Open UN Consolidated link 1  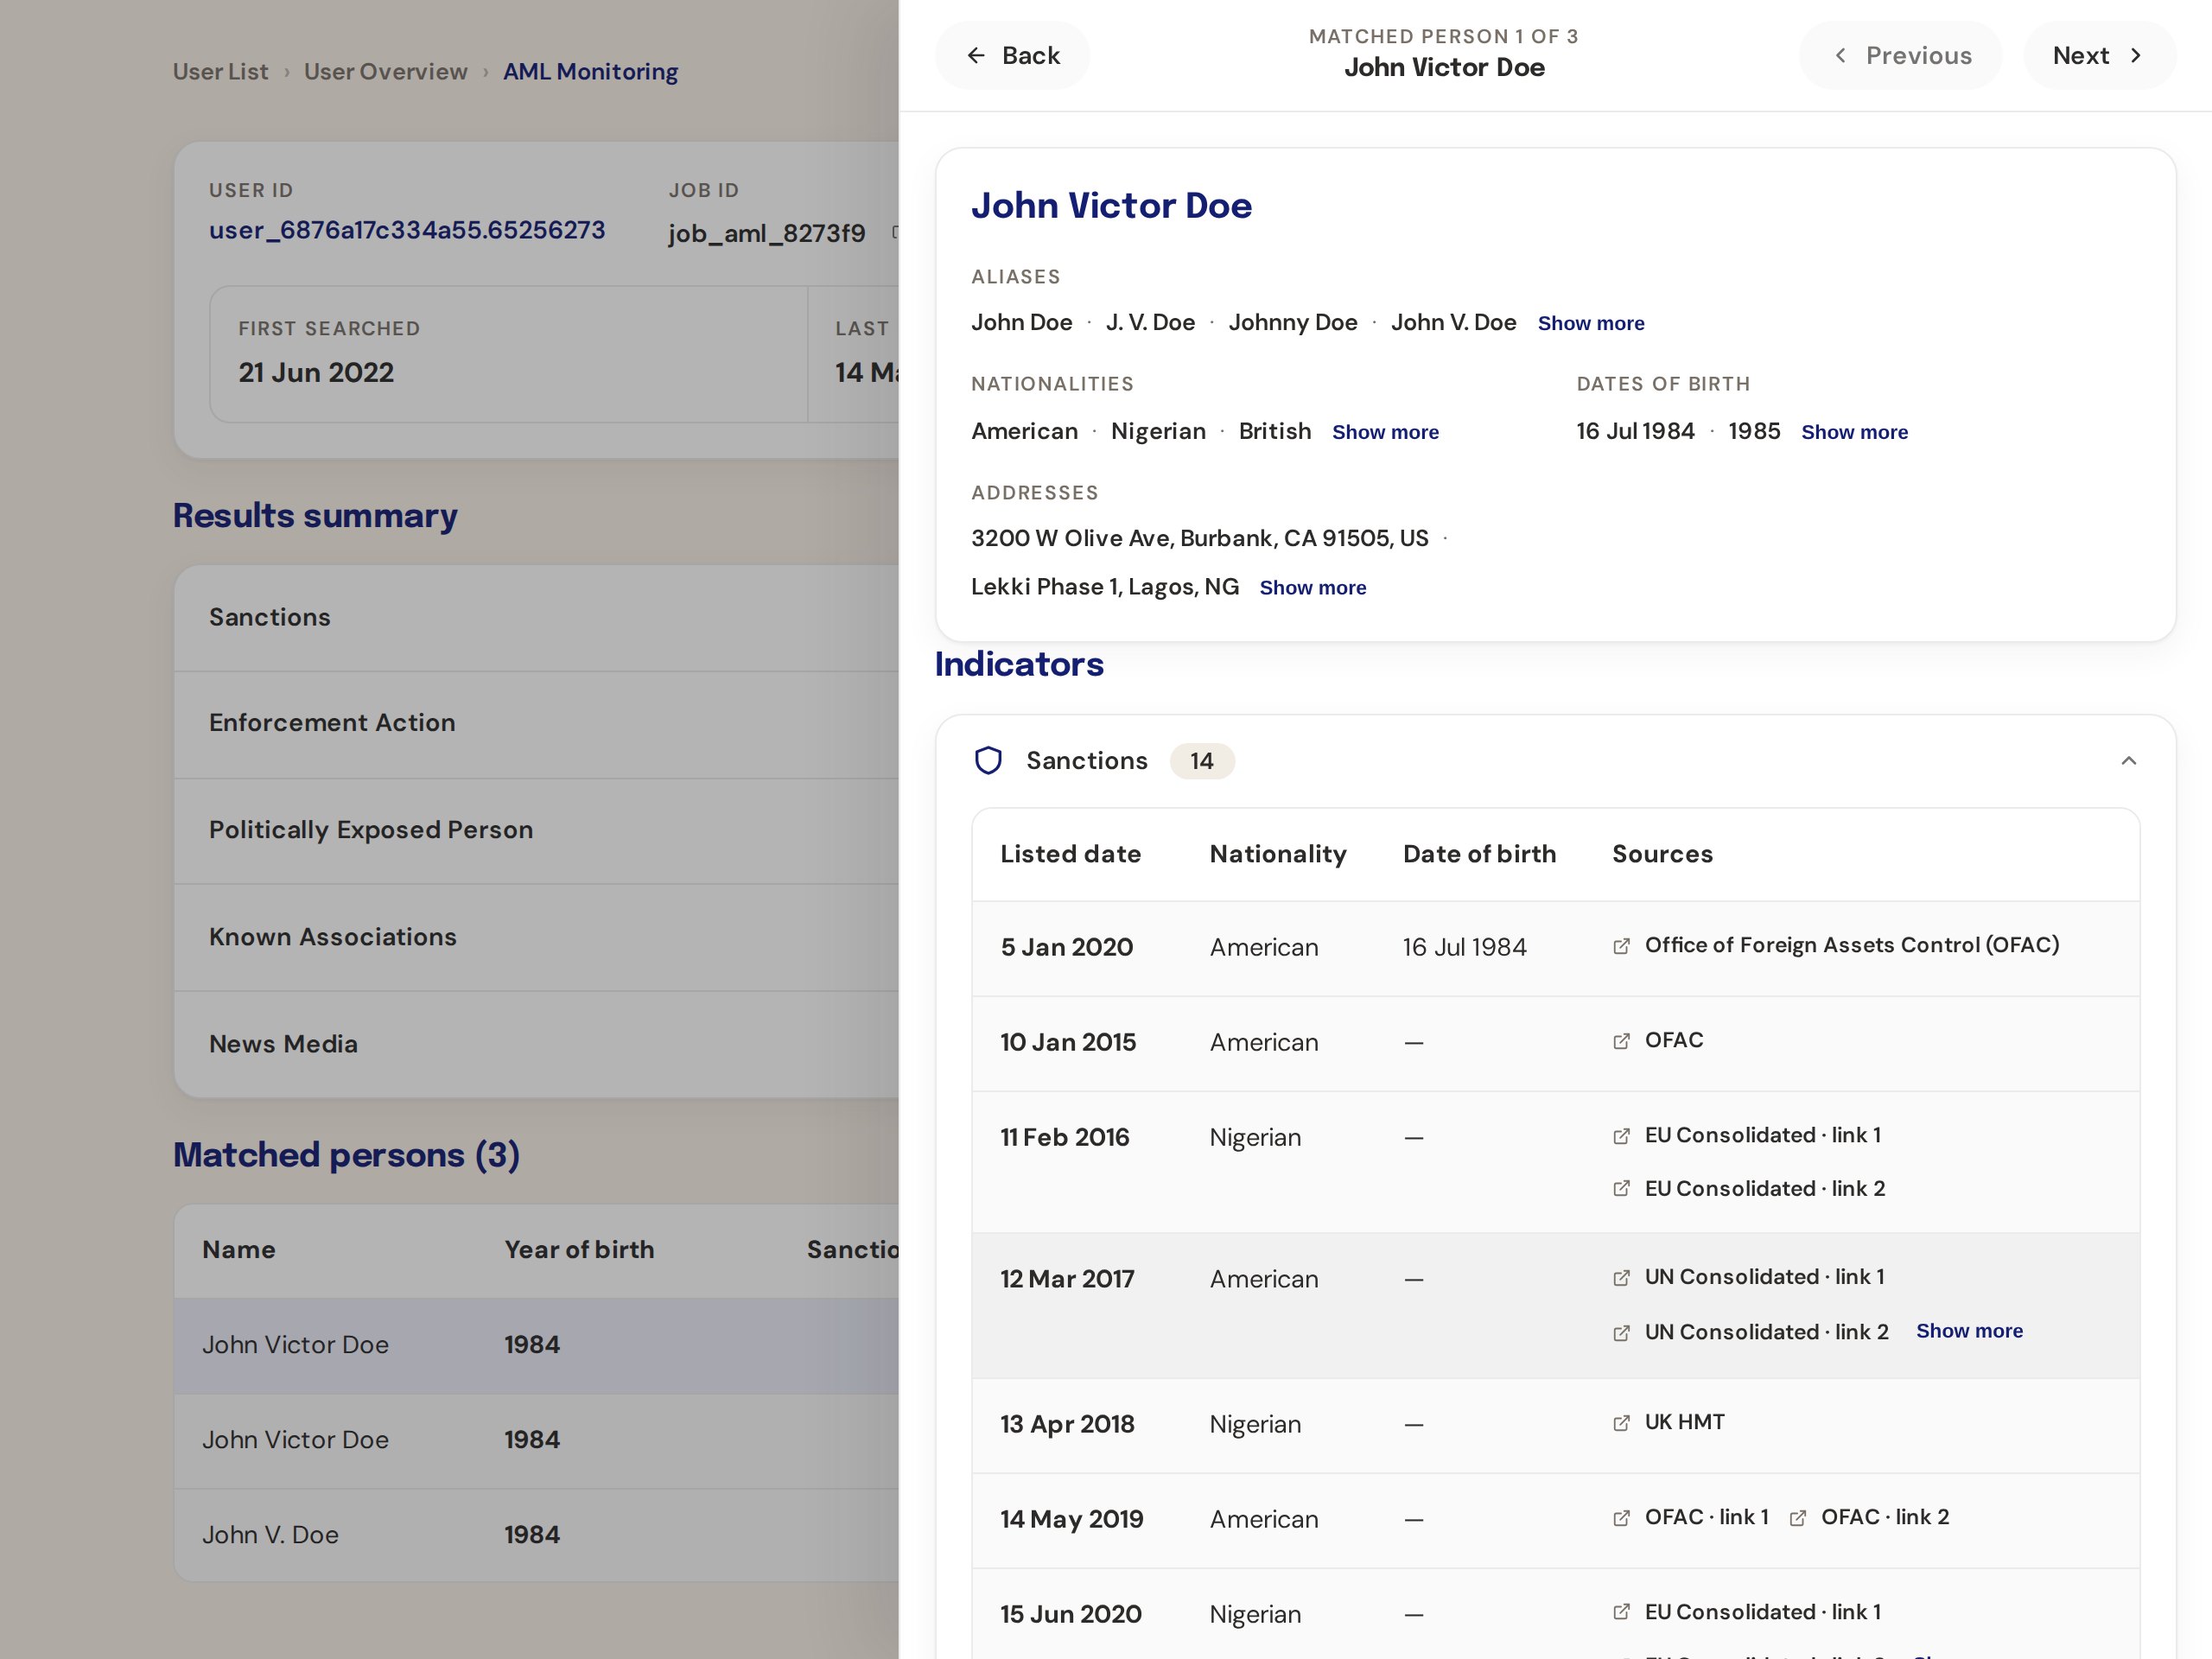[x=1764, y=1277]
